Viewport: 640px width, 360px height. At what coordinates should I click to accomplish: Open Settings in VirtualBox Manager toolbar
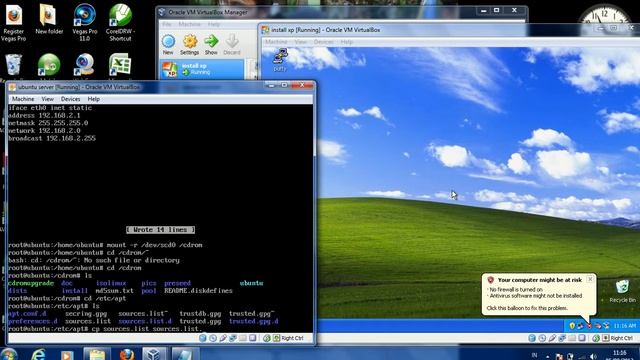pyautogui.click(x=189, y=45)
